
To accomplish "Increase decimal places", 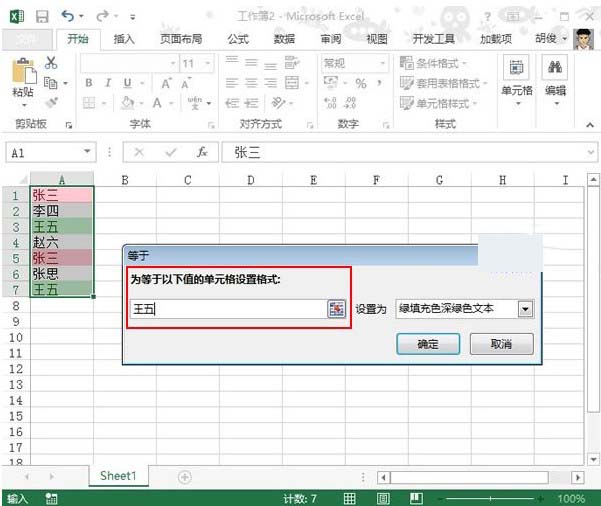I will [x=330, y=103].
